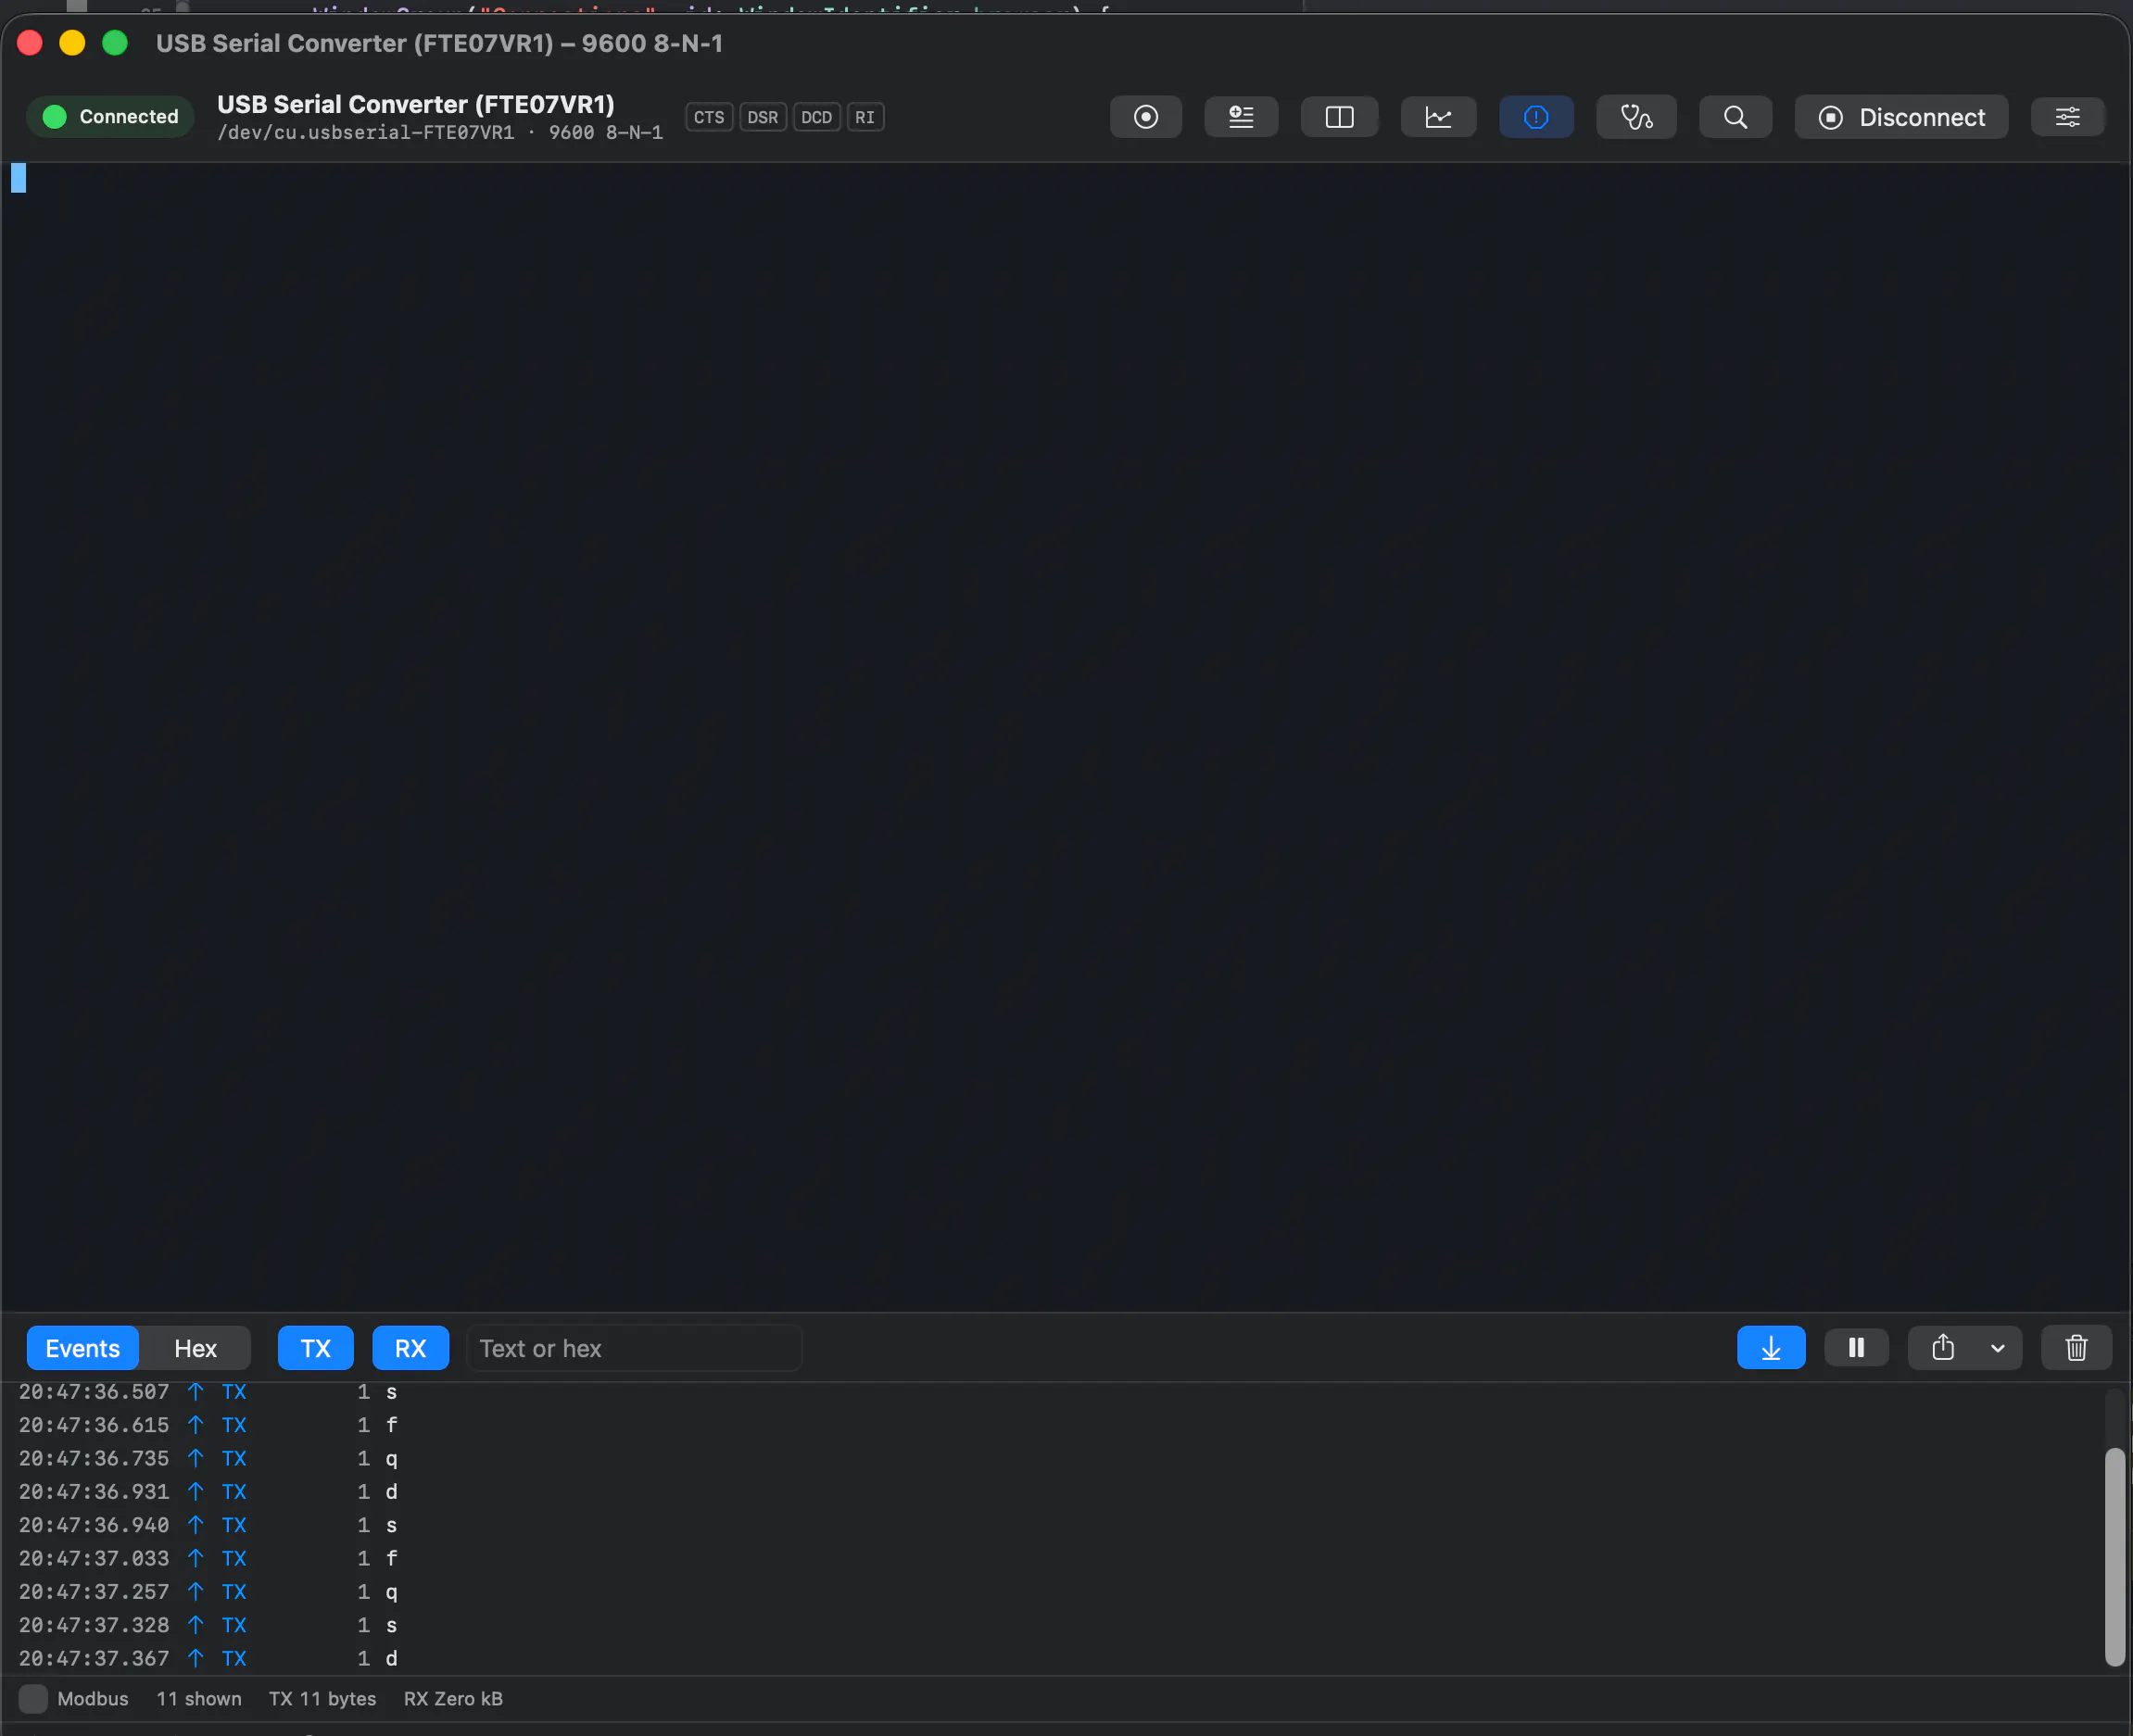Expand the export options chevron
Screen dimensions: 2133x1736
click(x=1998, y=1348)
